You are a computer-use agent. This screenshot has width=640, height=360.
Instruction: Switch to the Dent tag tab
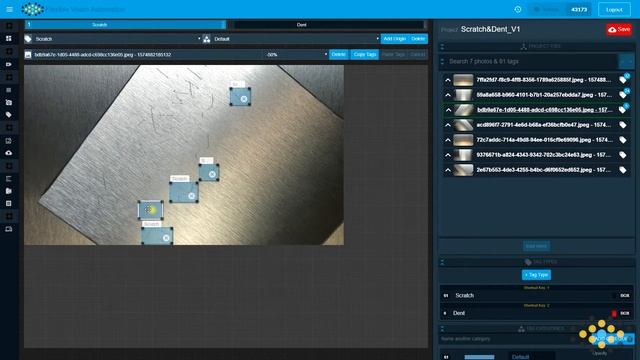[329, 25]
